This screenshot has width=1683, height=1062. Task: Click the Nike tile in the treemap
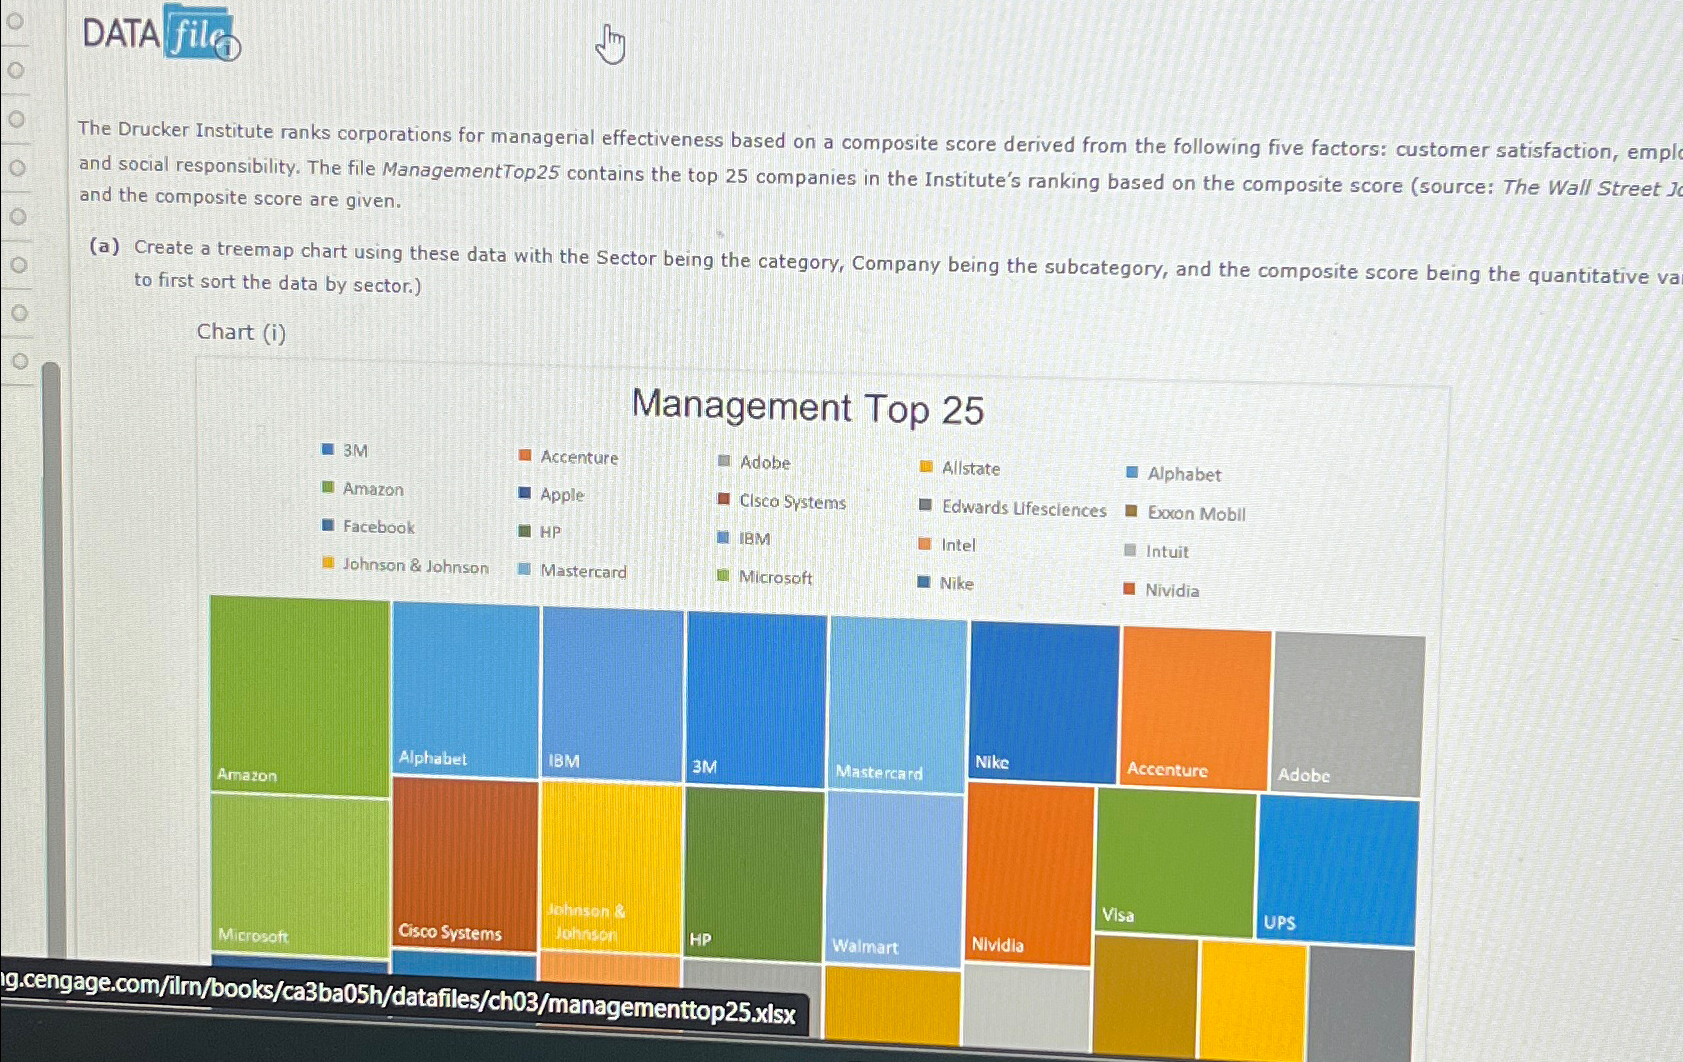[1044, 703]
